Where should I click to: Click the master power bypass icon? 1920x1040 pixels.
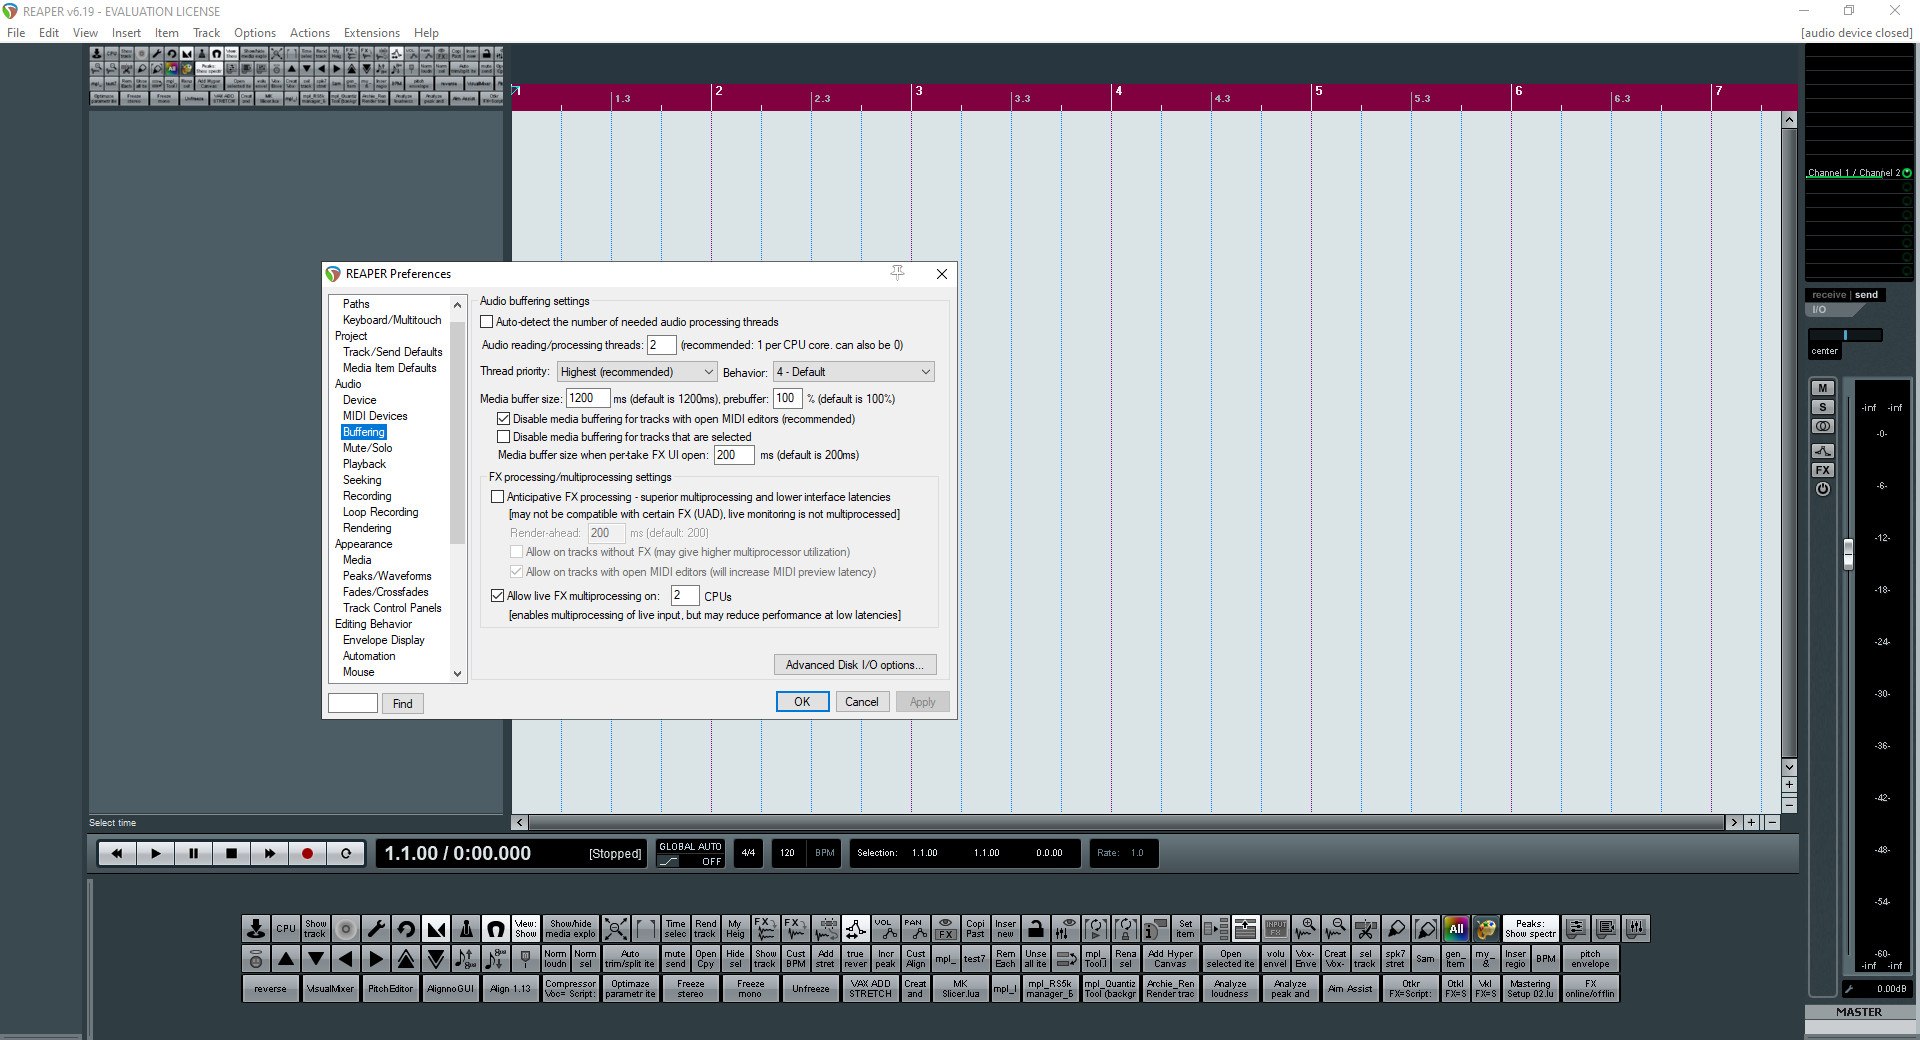(x=1823, y=489)
